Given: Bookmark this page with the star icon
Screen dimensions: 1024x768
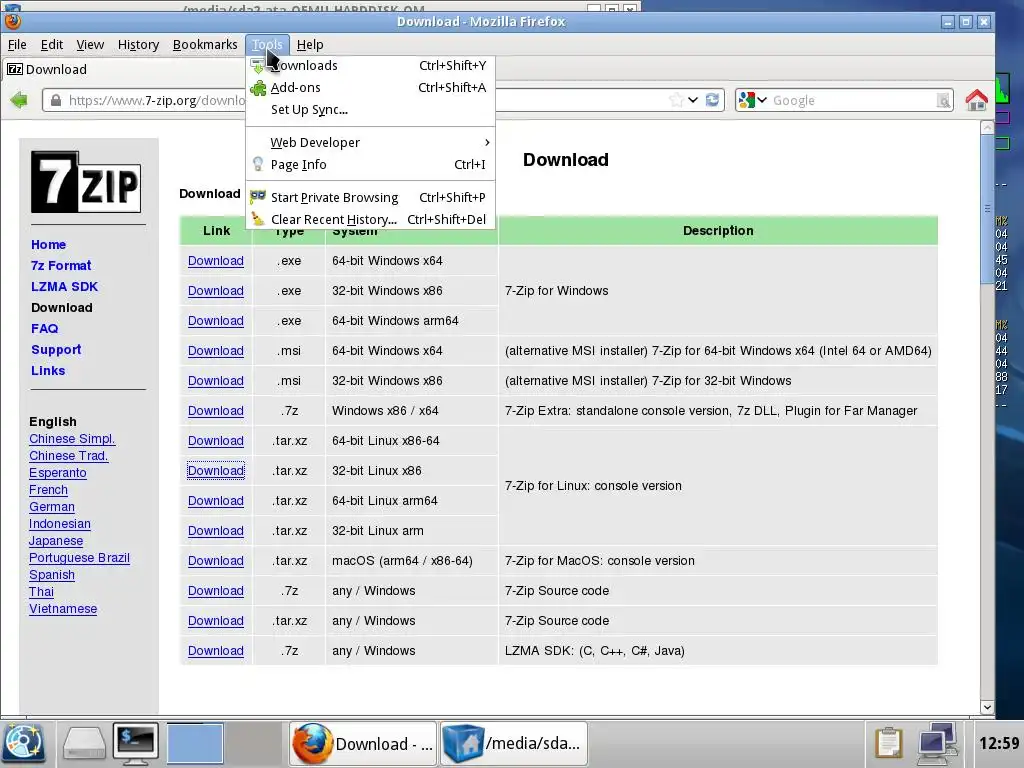Looking at the screenshot, I should click(x=677, y=100).
